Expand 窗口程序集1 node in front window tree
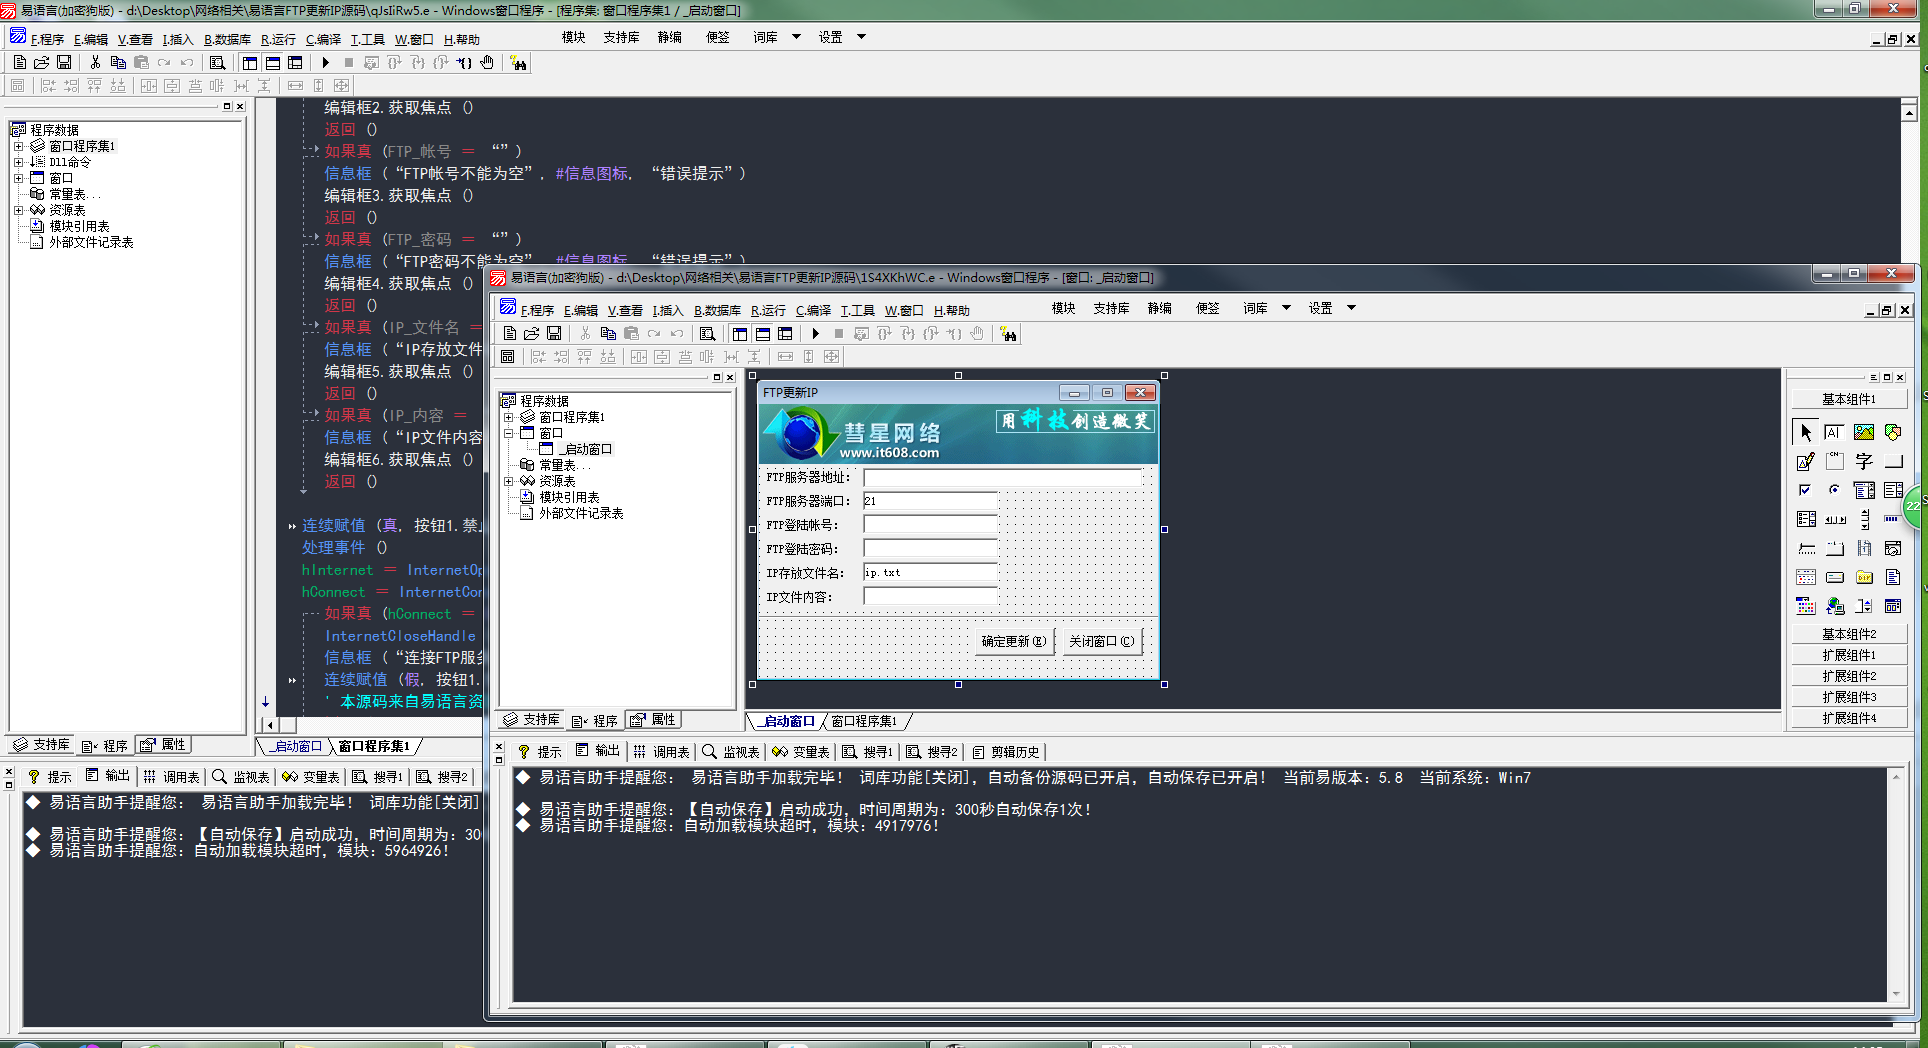1928x1048 pixels. pyautogui.click(x=509, y=417)
